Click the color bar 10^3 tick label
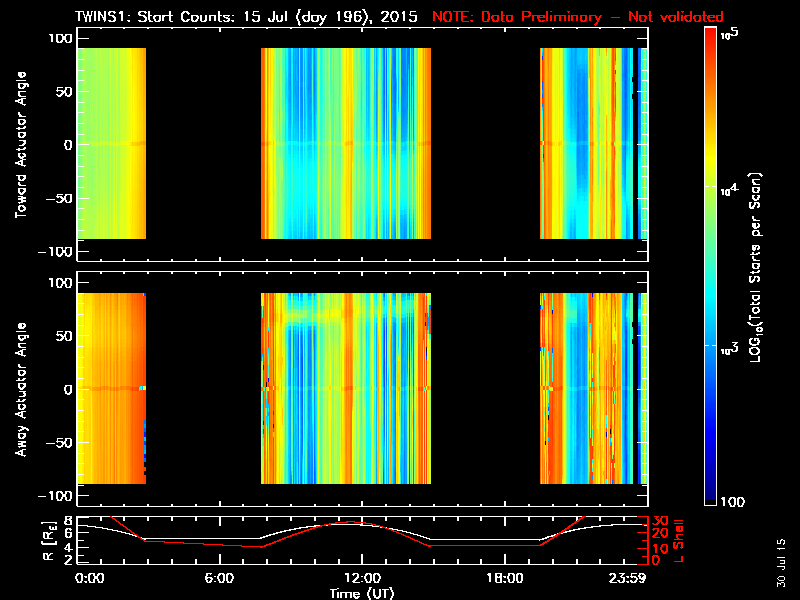 (x=730, y=349)
